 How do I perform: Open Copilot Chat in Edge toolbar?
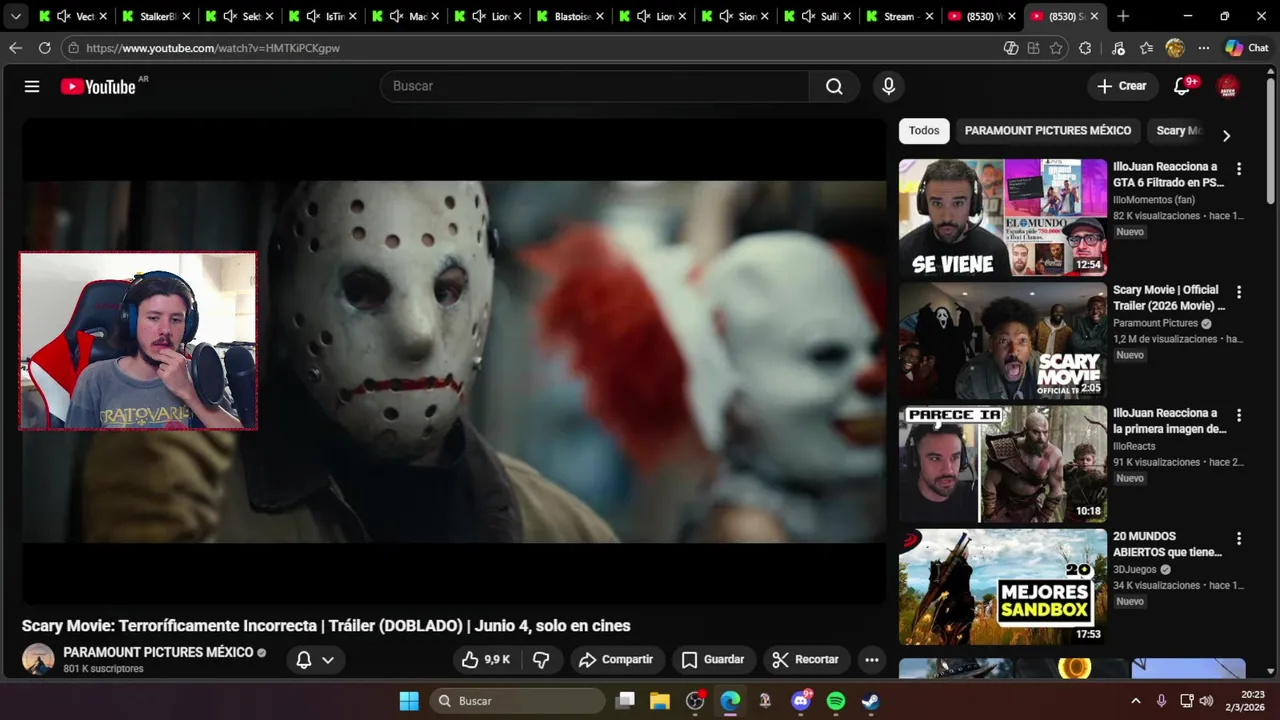(x=1247, y=48)
